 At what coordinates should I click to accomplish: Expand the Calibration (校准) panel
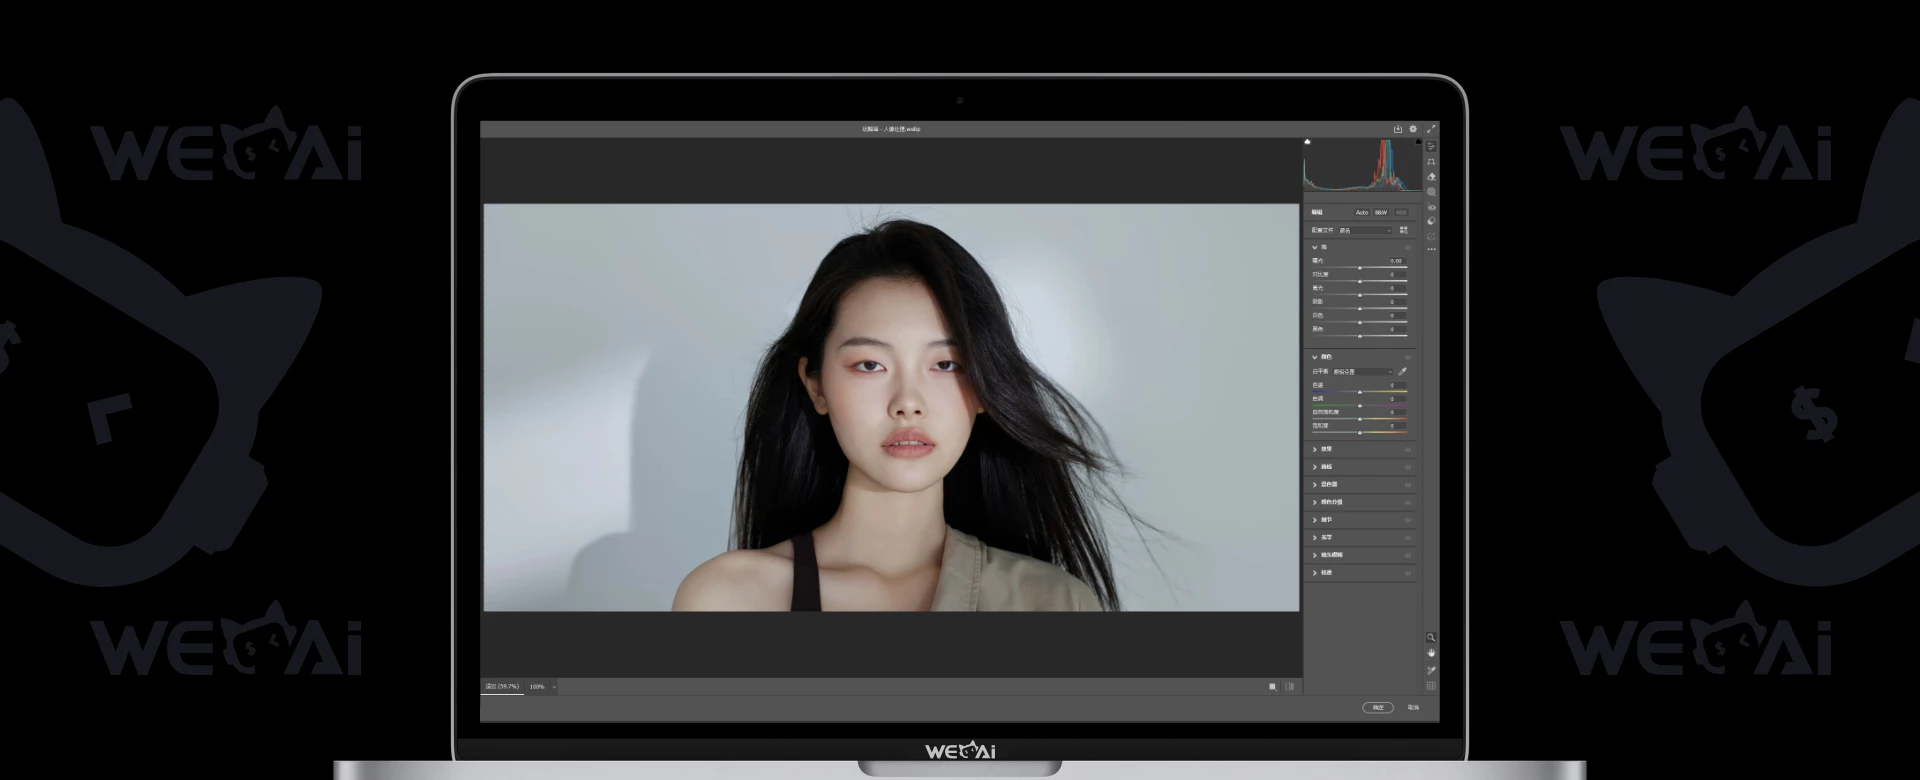pos(1315,573)
